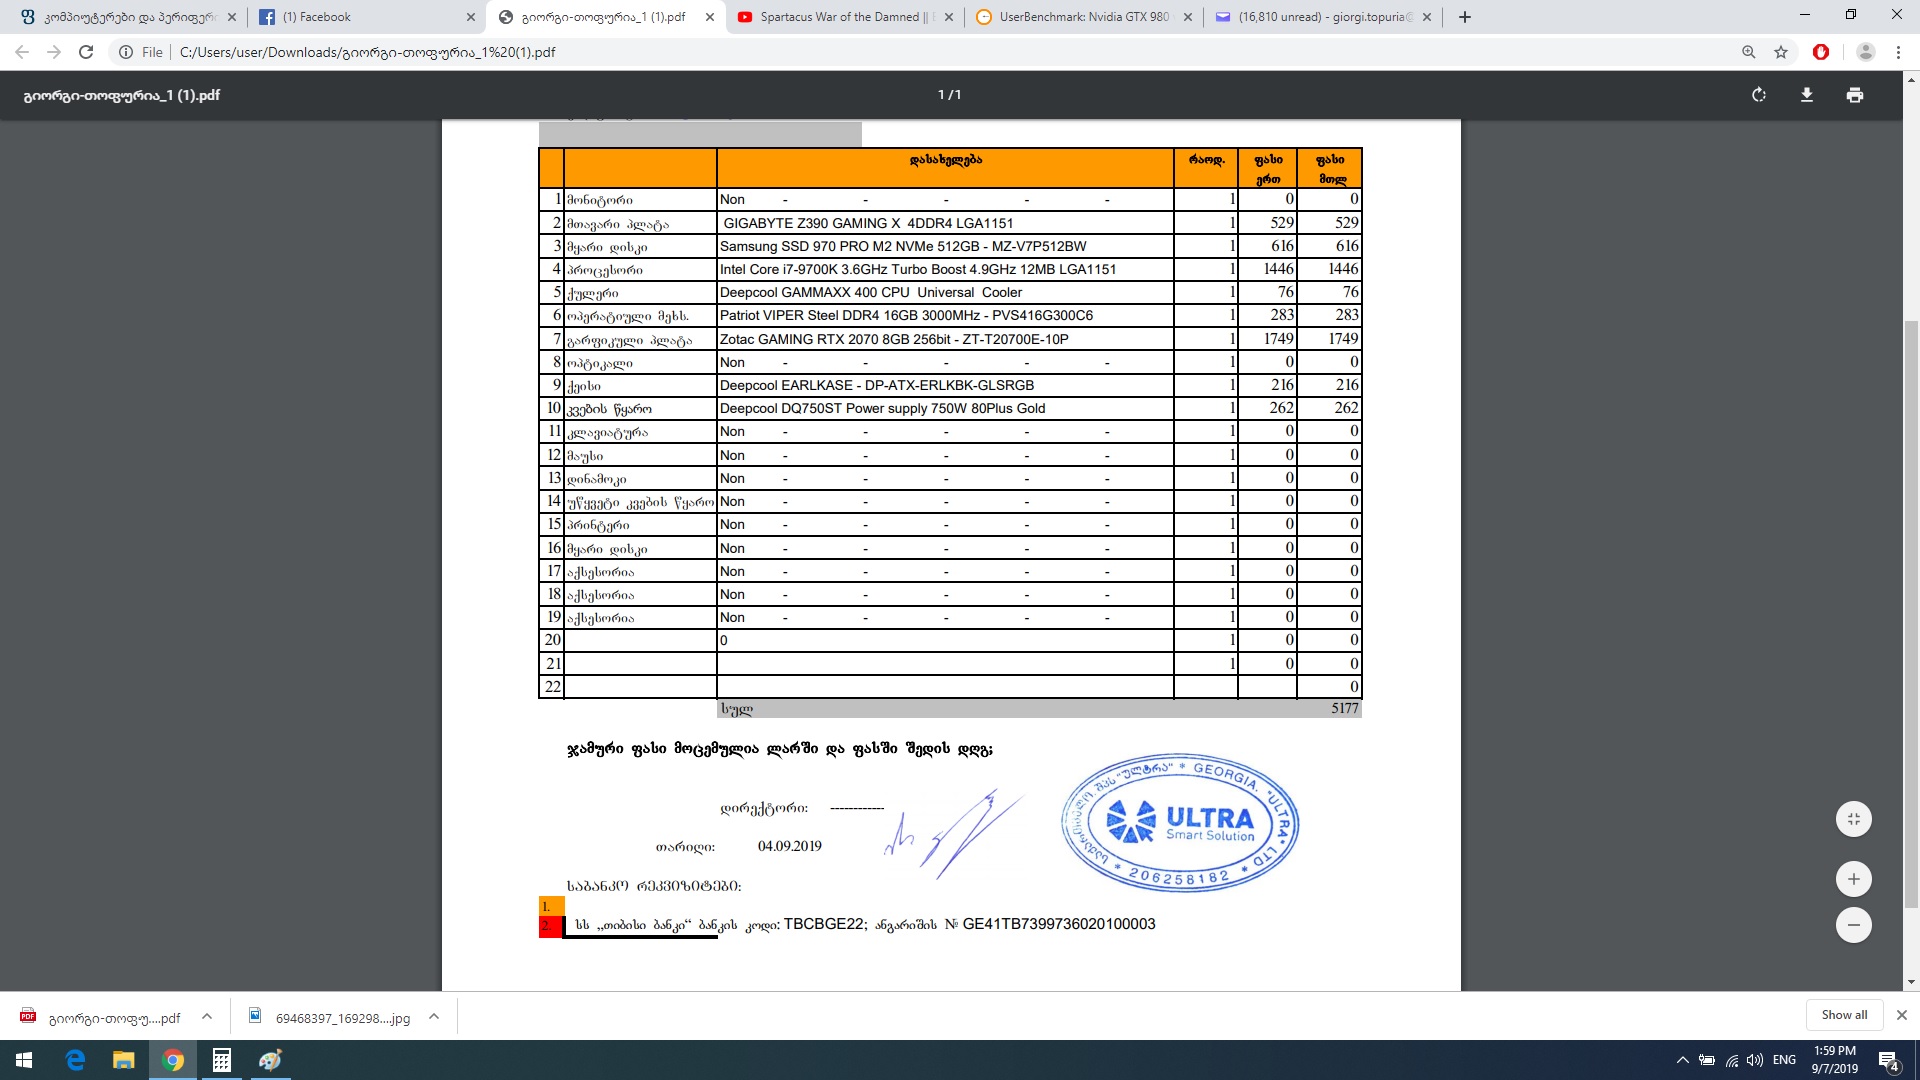Rotate the PDF clockwise

(x=1759, y=95)
